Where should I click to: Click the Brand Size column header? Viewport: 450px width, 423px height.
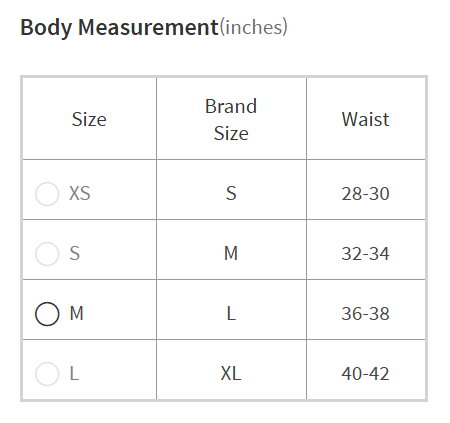click(x=231, y=120)
